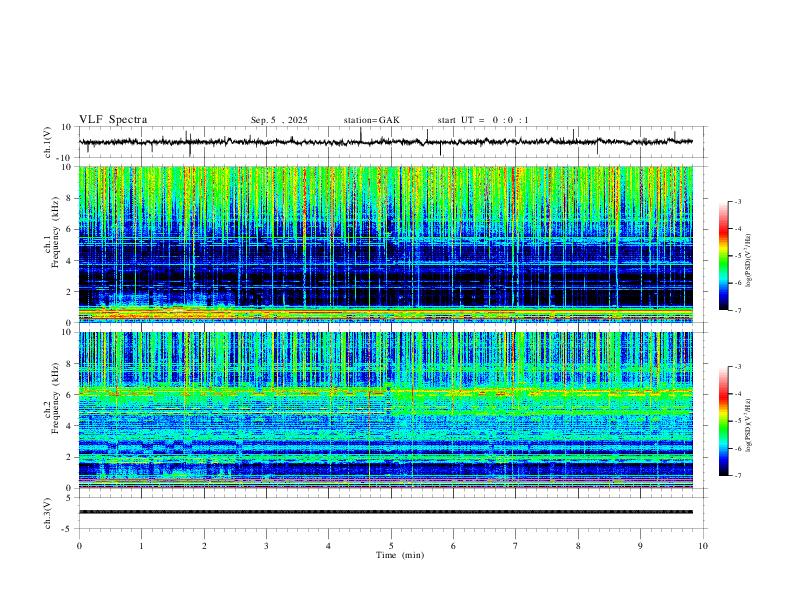The height and width of the screenshot is (612, 792).
Task: Click time axis tick label '9'
Action: coord(640,546)
